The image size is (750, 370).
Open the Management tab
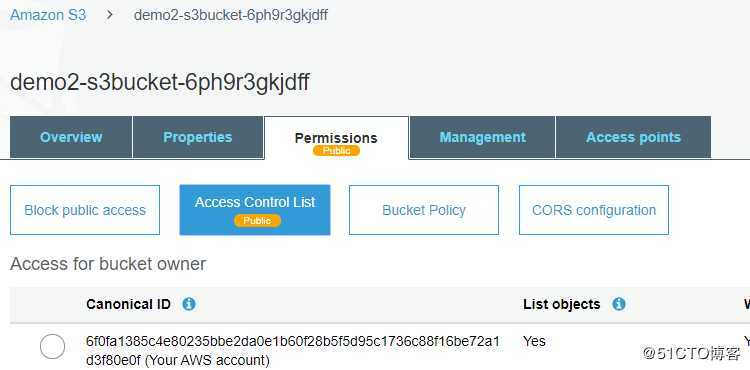coord(482,137)
